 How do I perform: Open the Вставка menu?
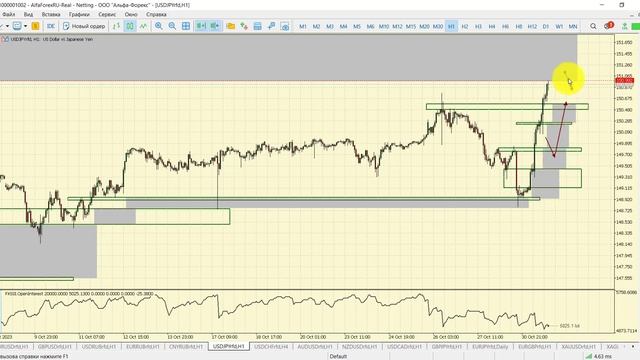point(51,14)
